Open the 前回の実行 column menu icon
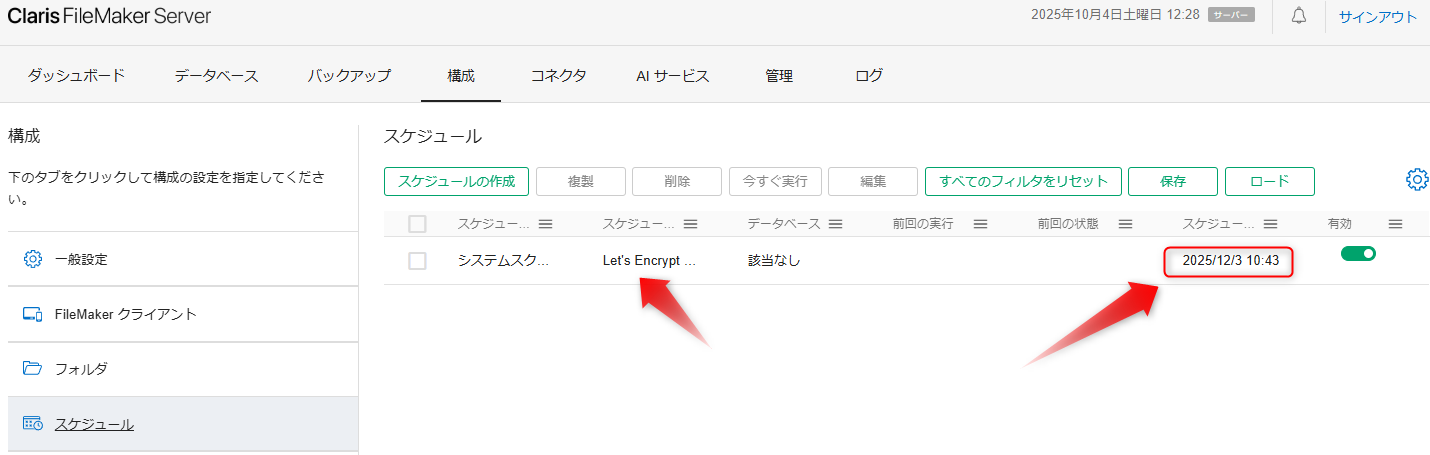 (x=980, y=224)
